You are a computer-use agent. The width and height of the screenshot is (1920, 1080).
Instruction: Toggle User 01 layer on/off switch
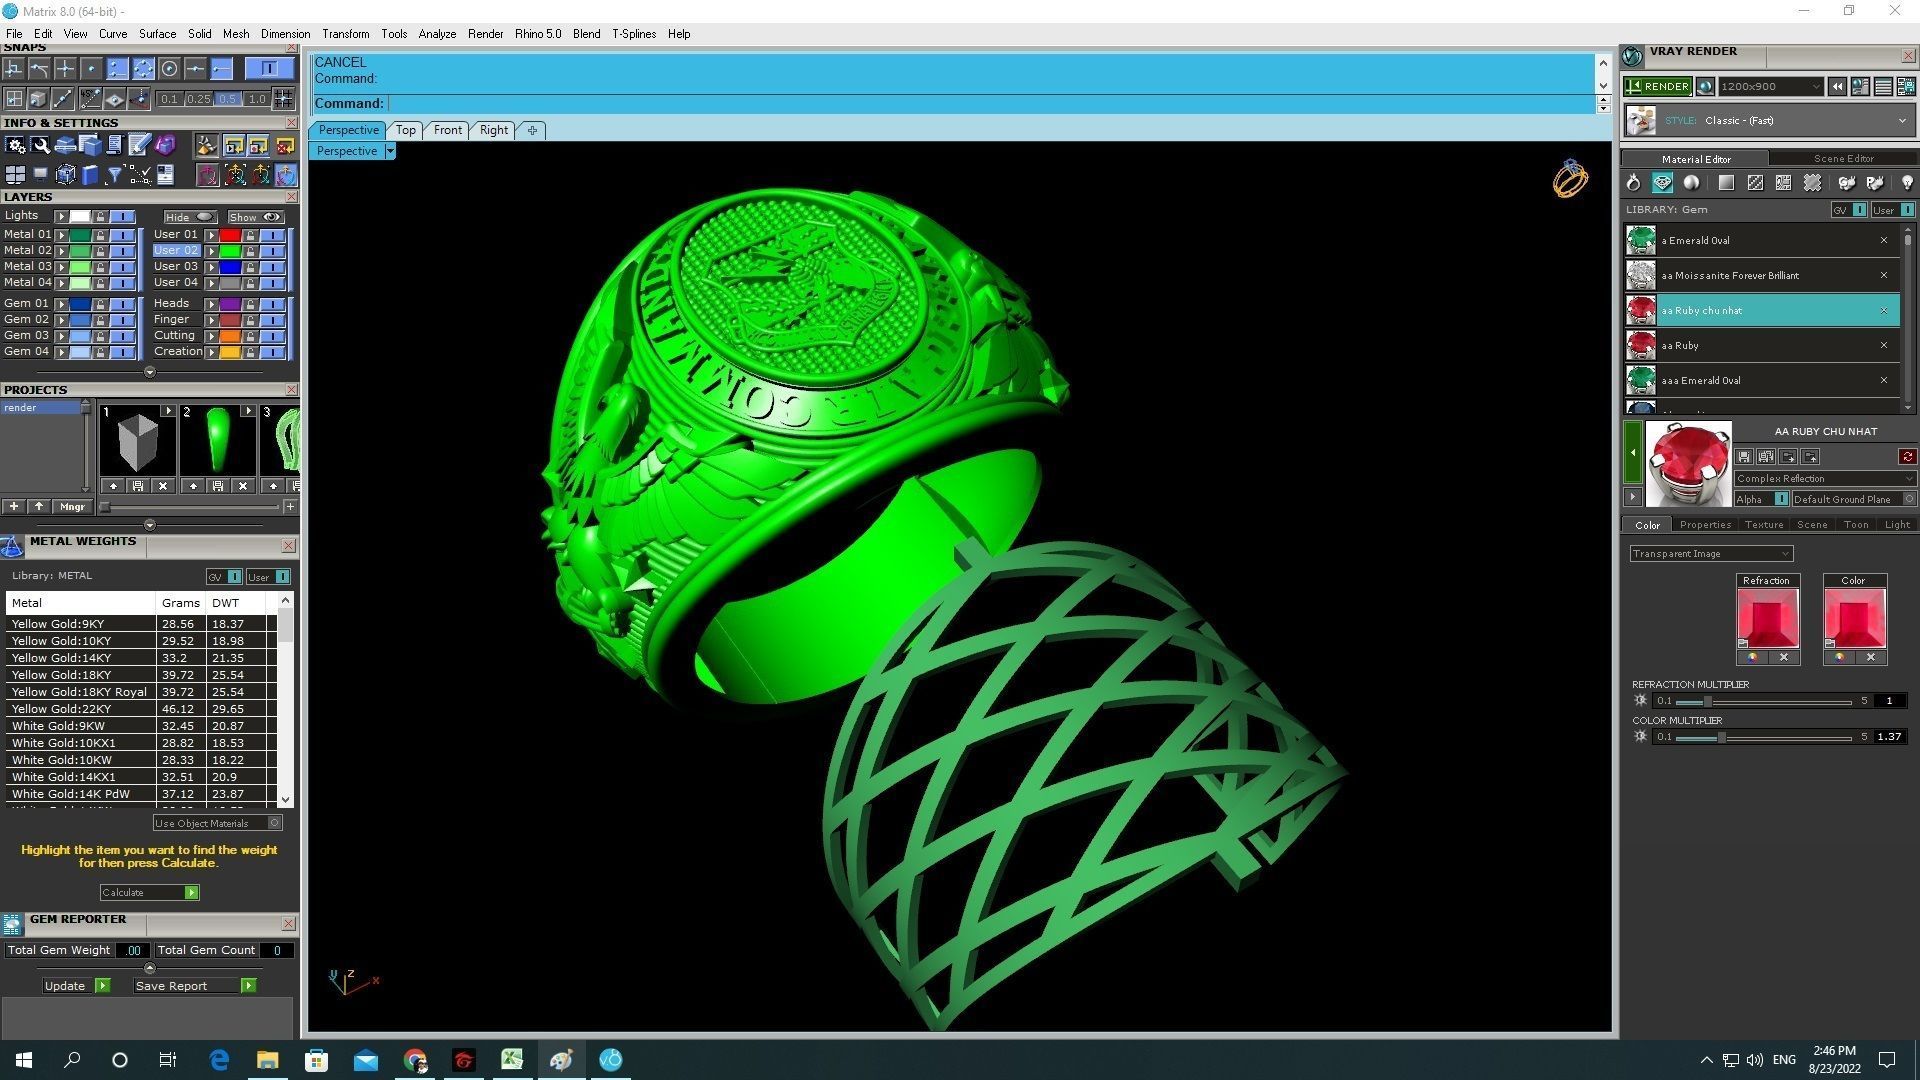pyautogui.click(x=272, y=235)
